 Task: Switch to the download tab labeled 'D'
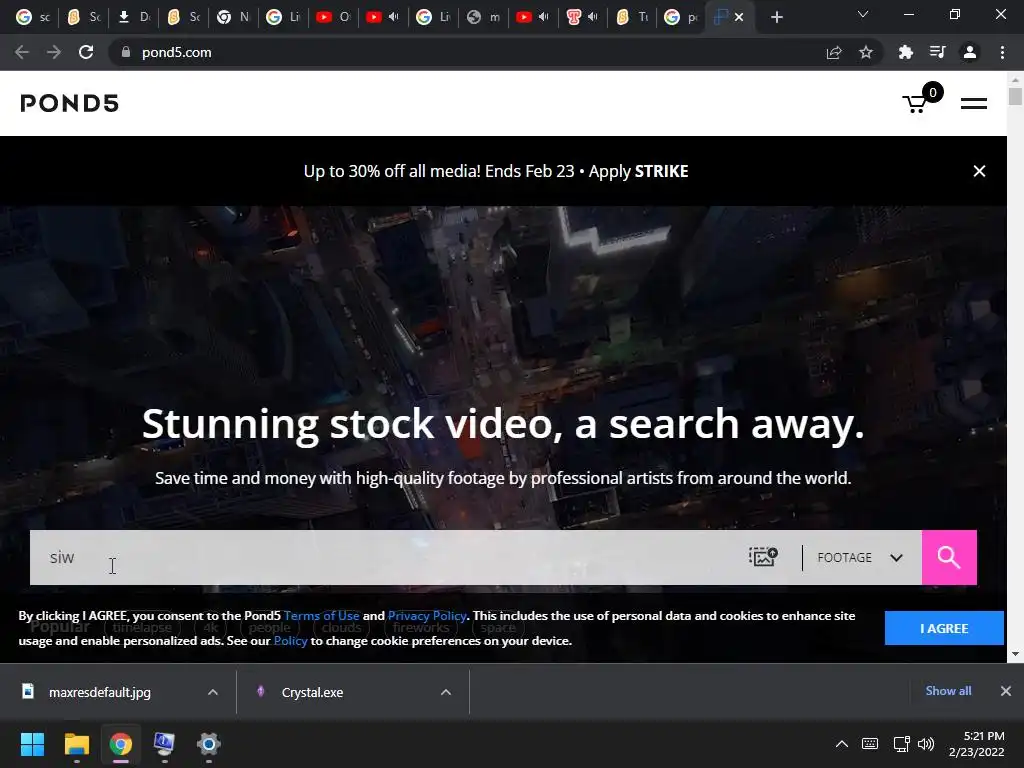pos(133,18)
